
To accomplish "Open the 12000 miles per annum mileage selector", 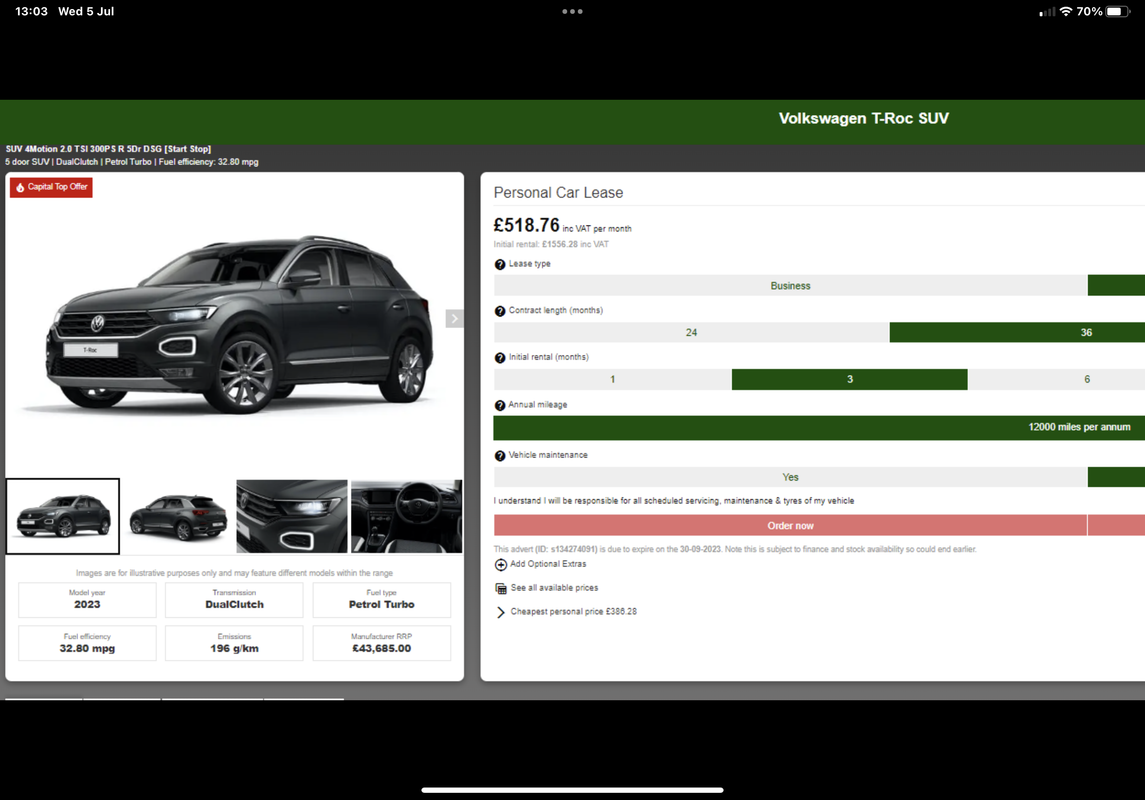I will pyautogui.click(x=819, y=427).
